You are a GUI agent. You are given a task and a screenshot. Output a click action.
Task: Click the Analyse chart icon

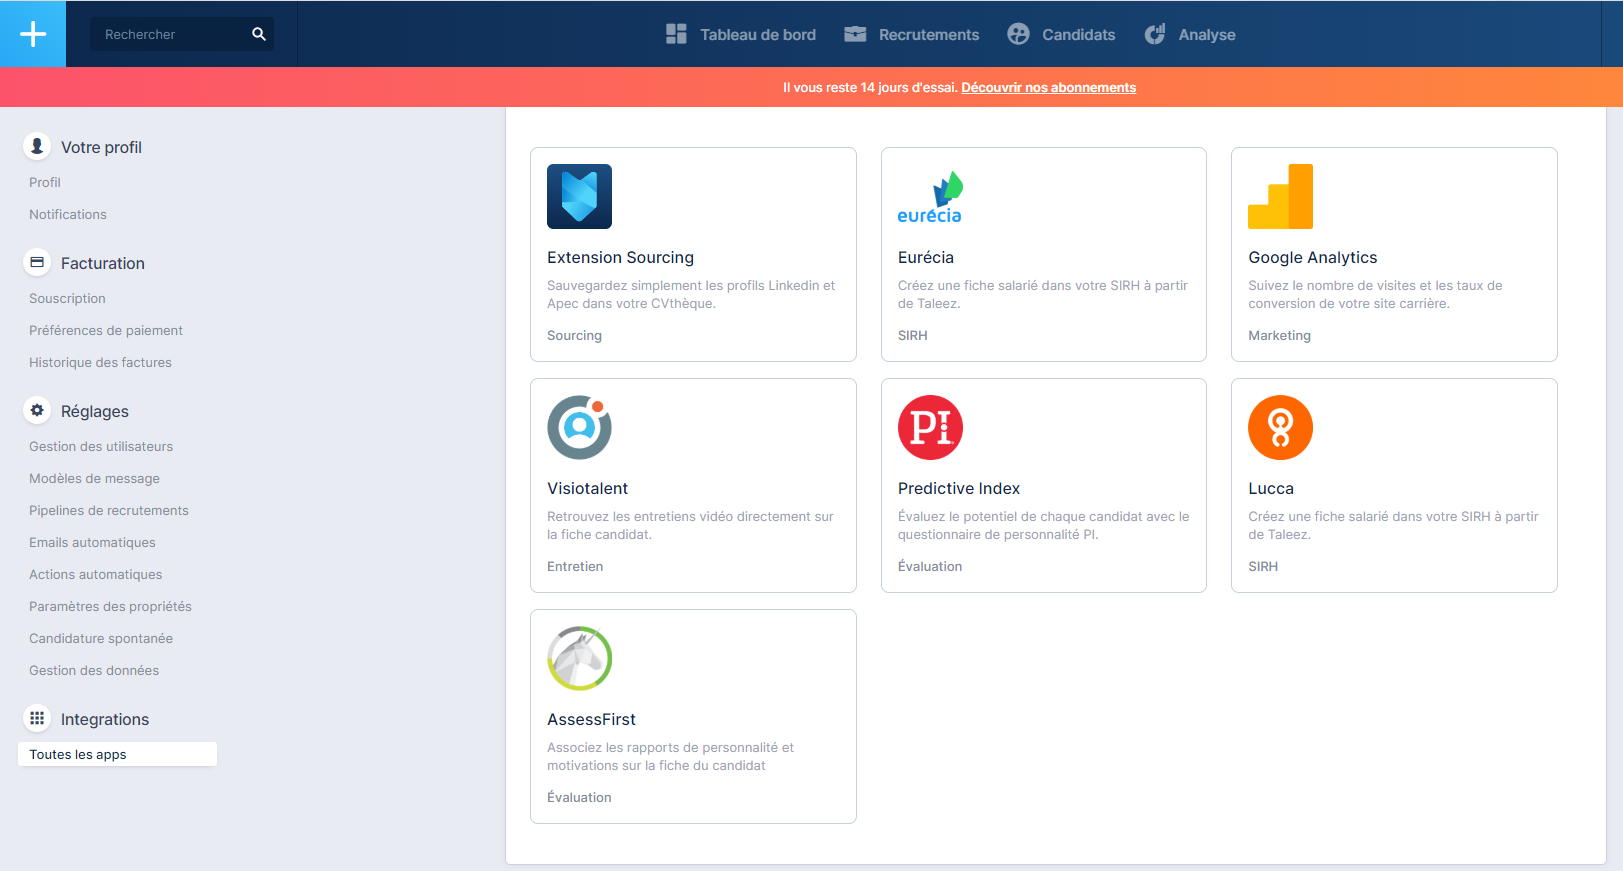(1155, 34)
